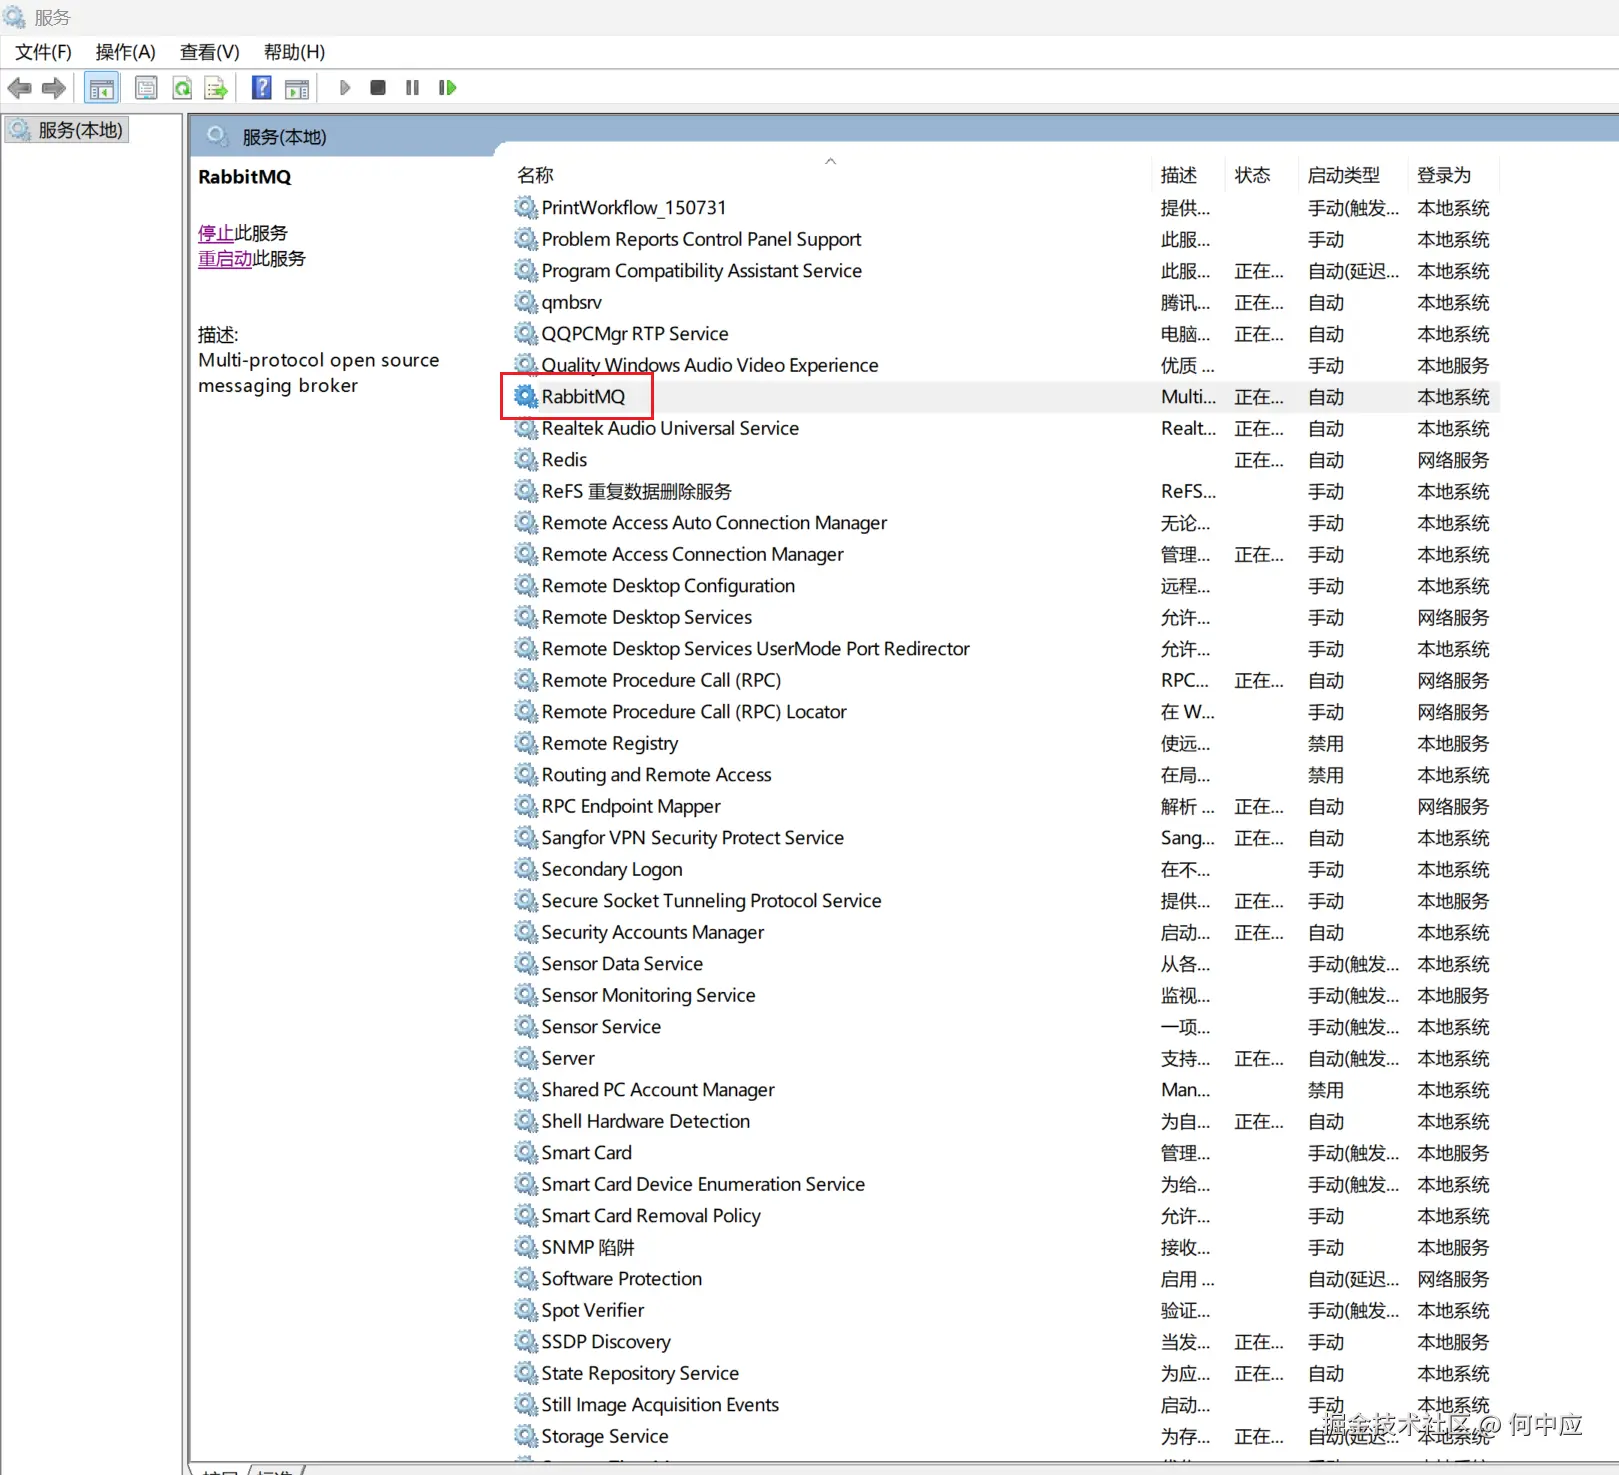The image size is (1619, 1475).
Task: Click the gear icon beside Secondary Logon
Action: point(526,869)
